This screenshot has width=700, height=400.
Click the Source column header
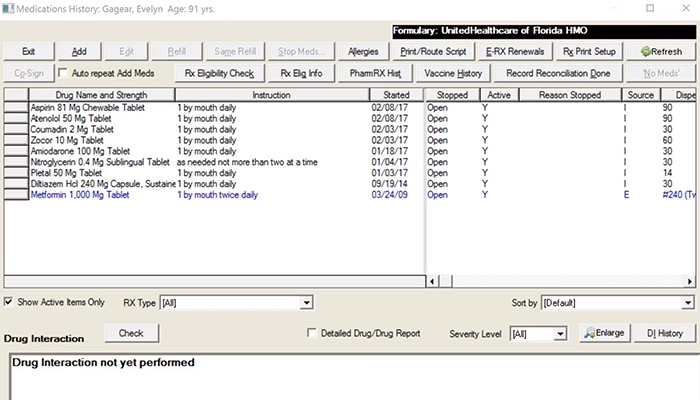641,95
